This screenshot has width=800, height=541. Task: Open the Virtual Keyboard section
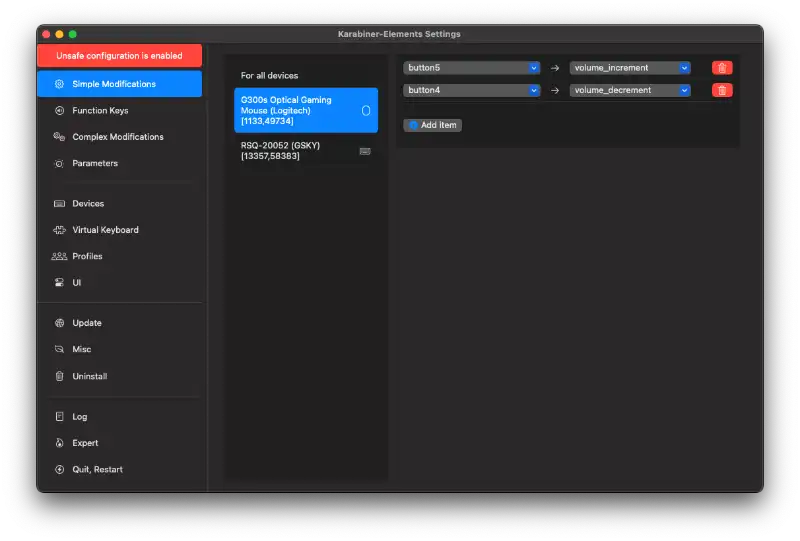coord(119,230)
